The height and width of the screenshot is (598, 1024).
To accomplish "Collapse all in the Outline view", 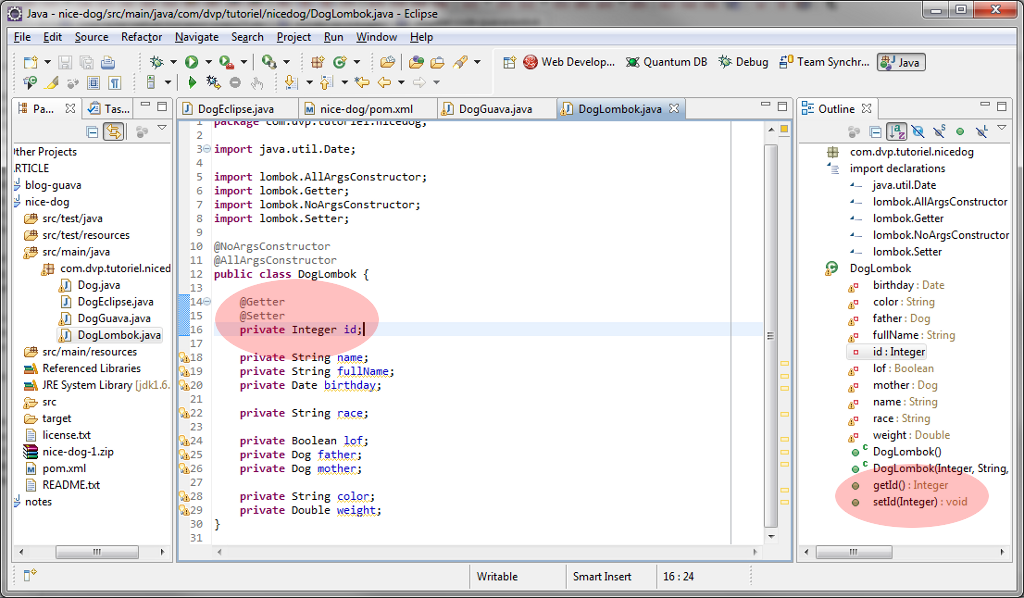I will (875, 131).
